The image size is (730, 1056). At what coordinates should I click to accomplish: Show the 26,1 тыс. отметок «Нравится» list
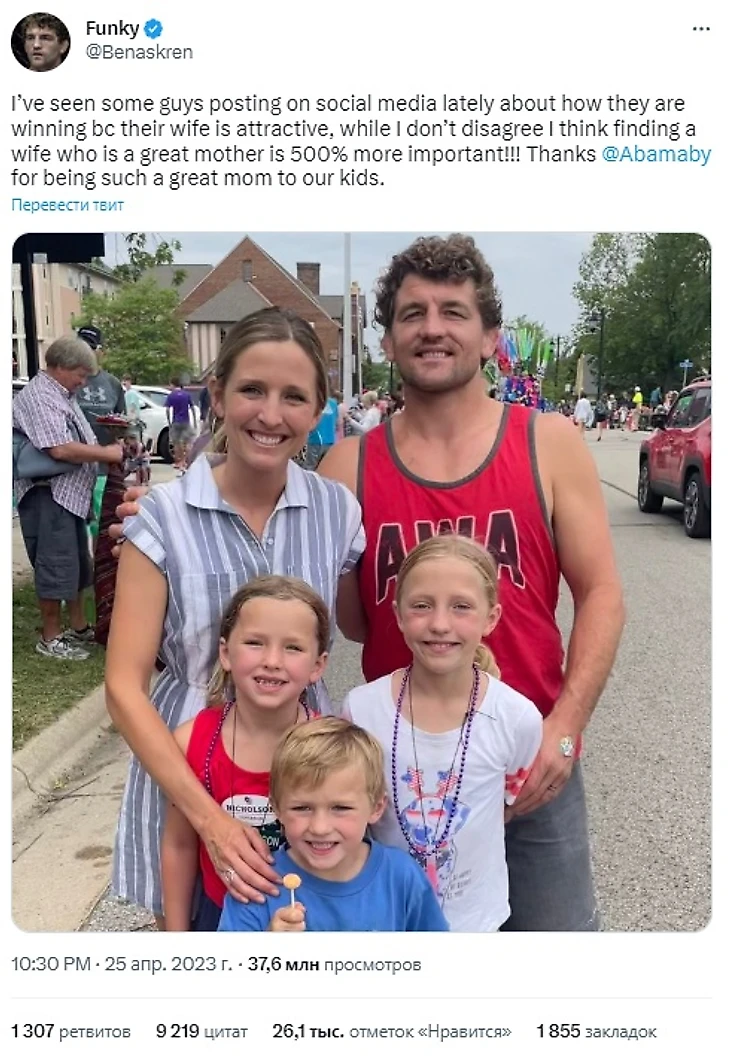coord(392,1031)
